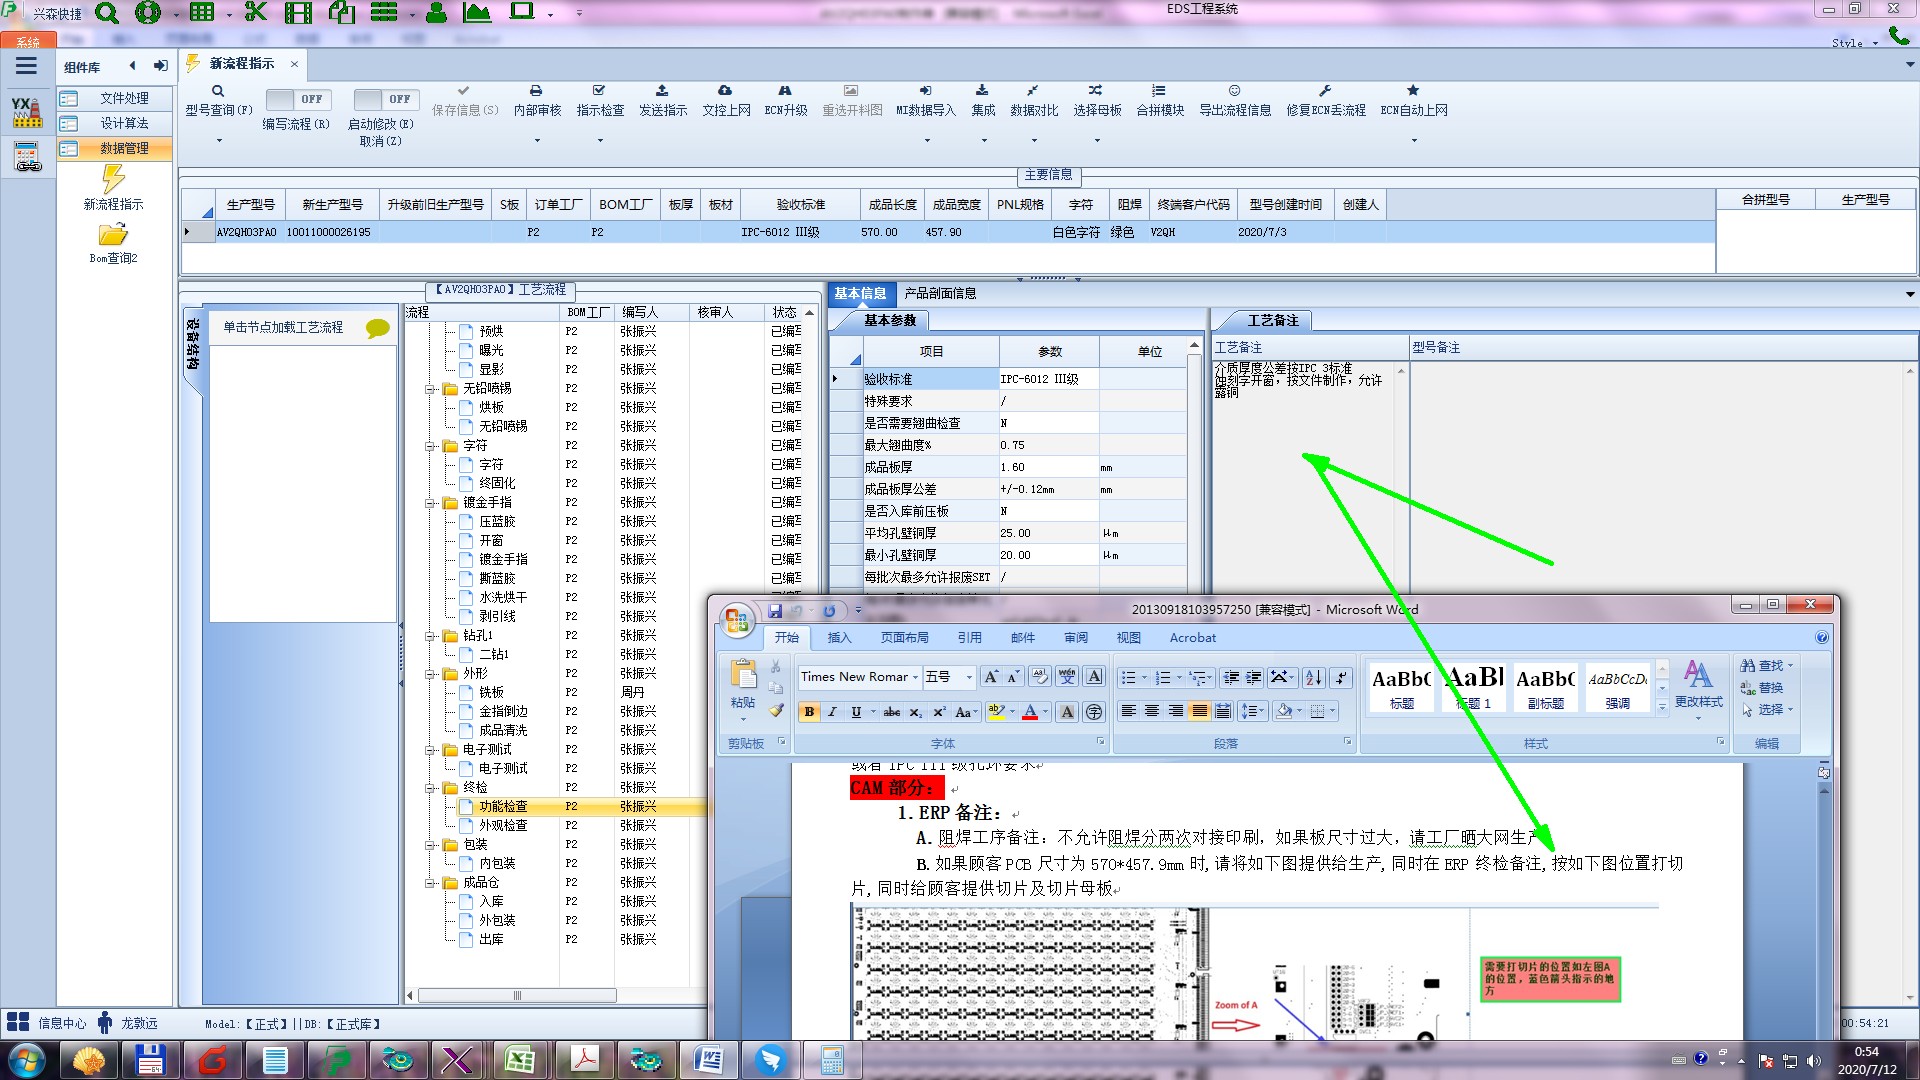Collapse the 镀金手指 tree folder

click(x=430, y=503)
